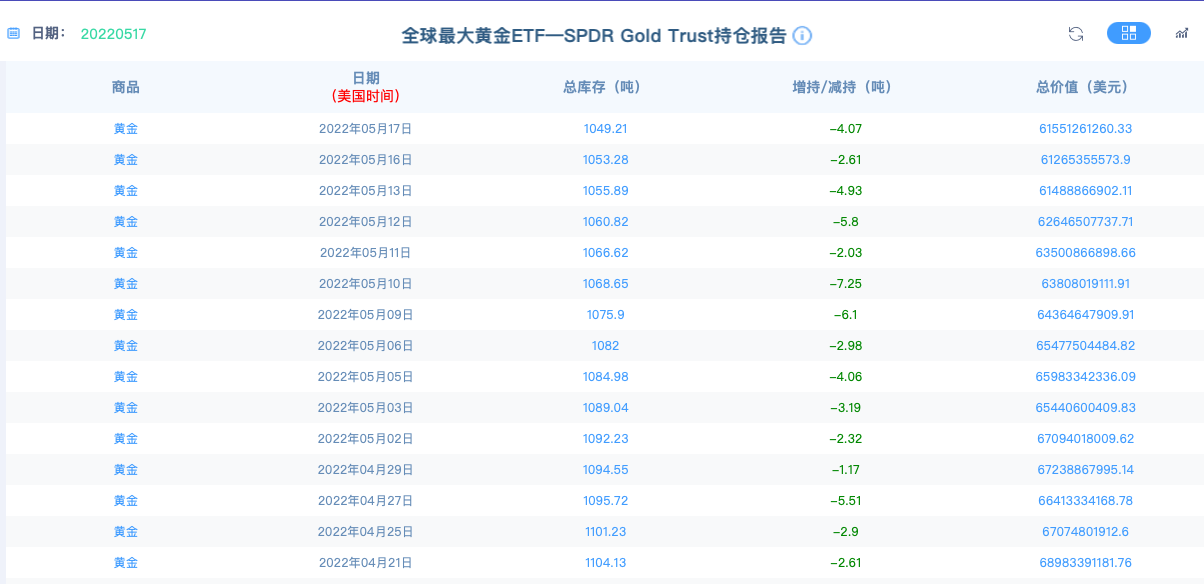Select total inventory value 1053.28
This screenshot has width=1204, height=584.
[x=605, y=160]
